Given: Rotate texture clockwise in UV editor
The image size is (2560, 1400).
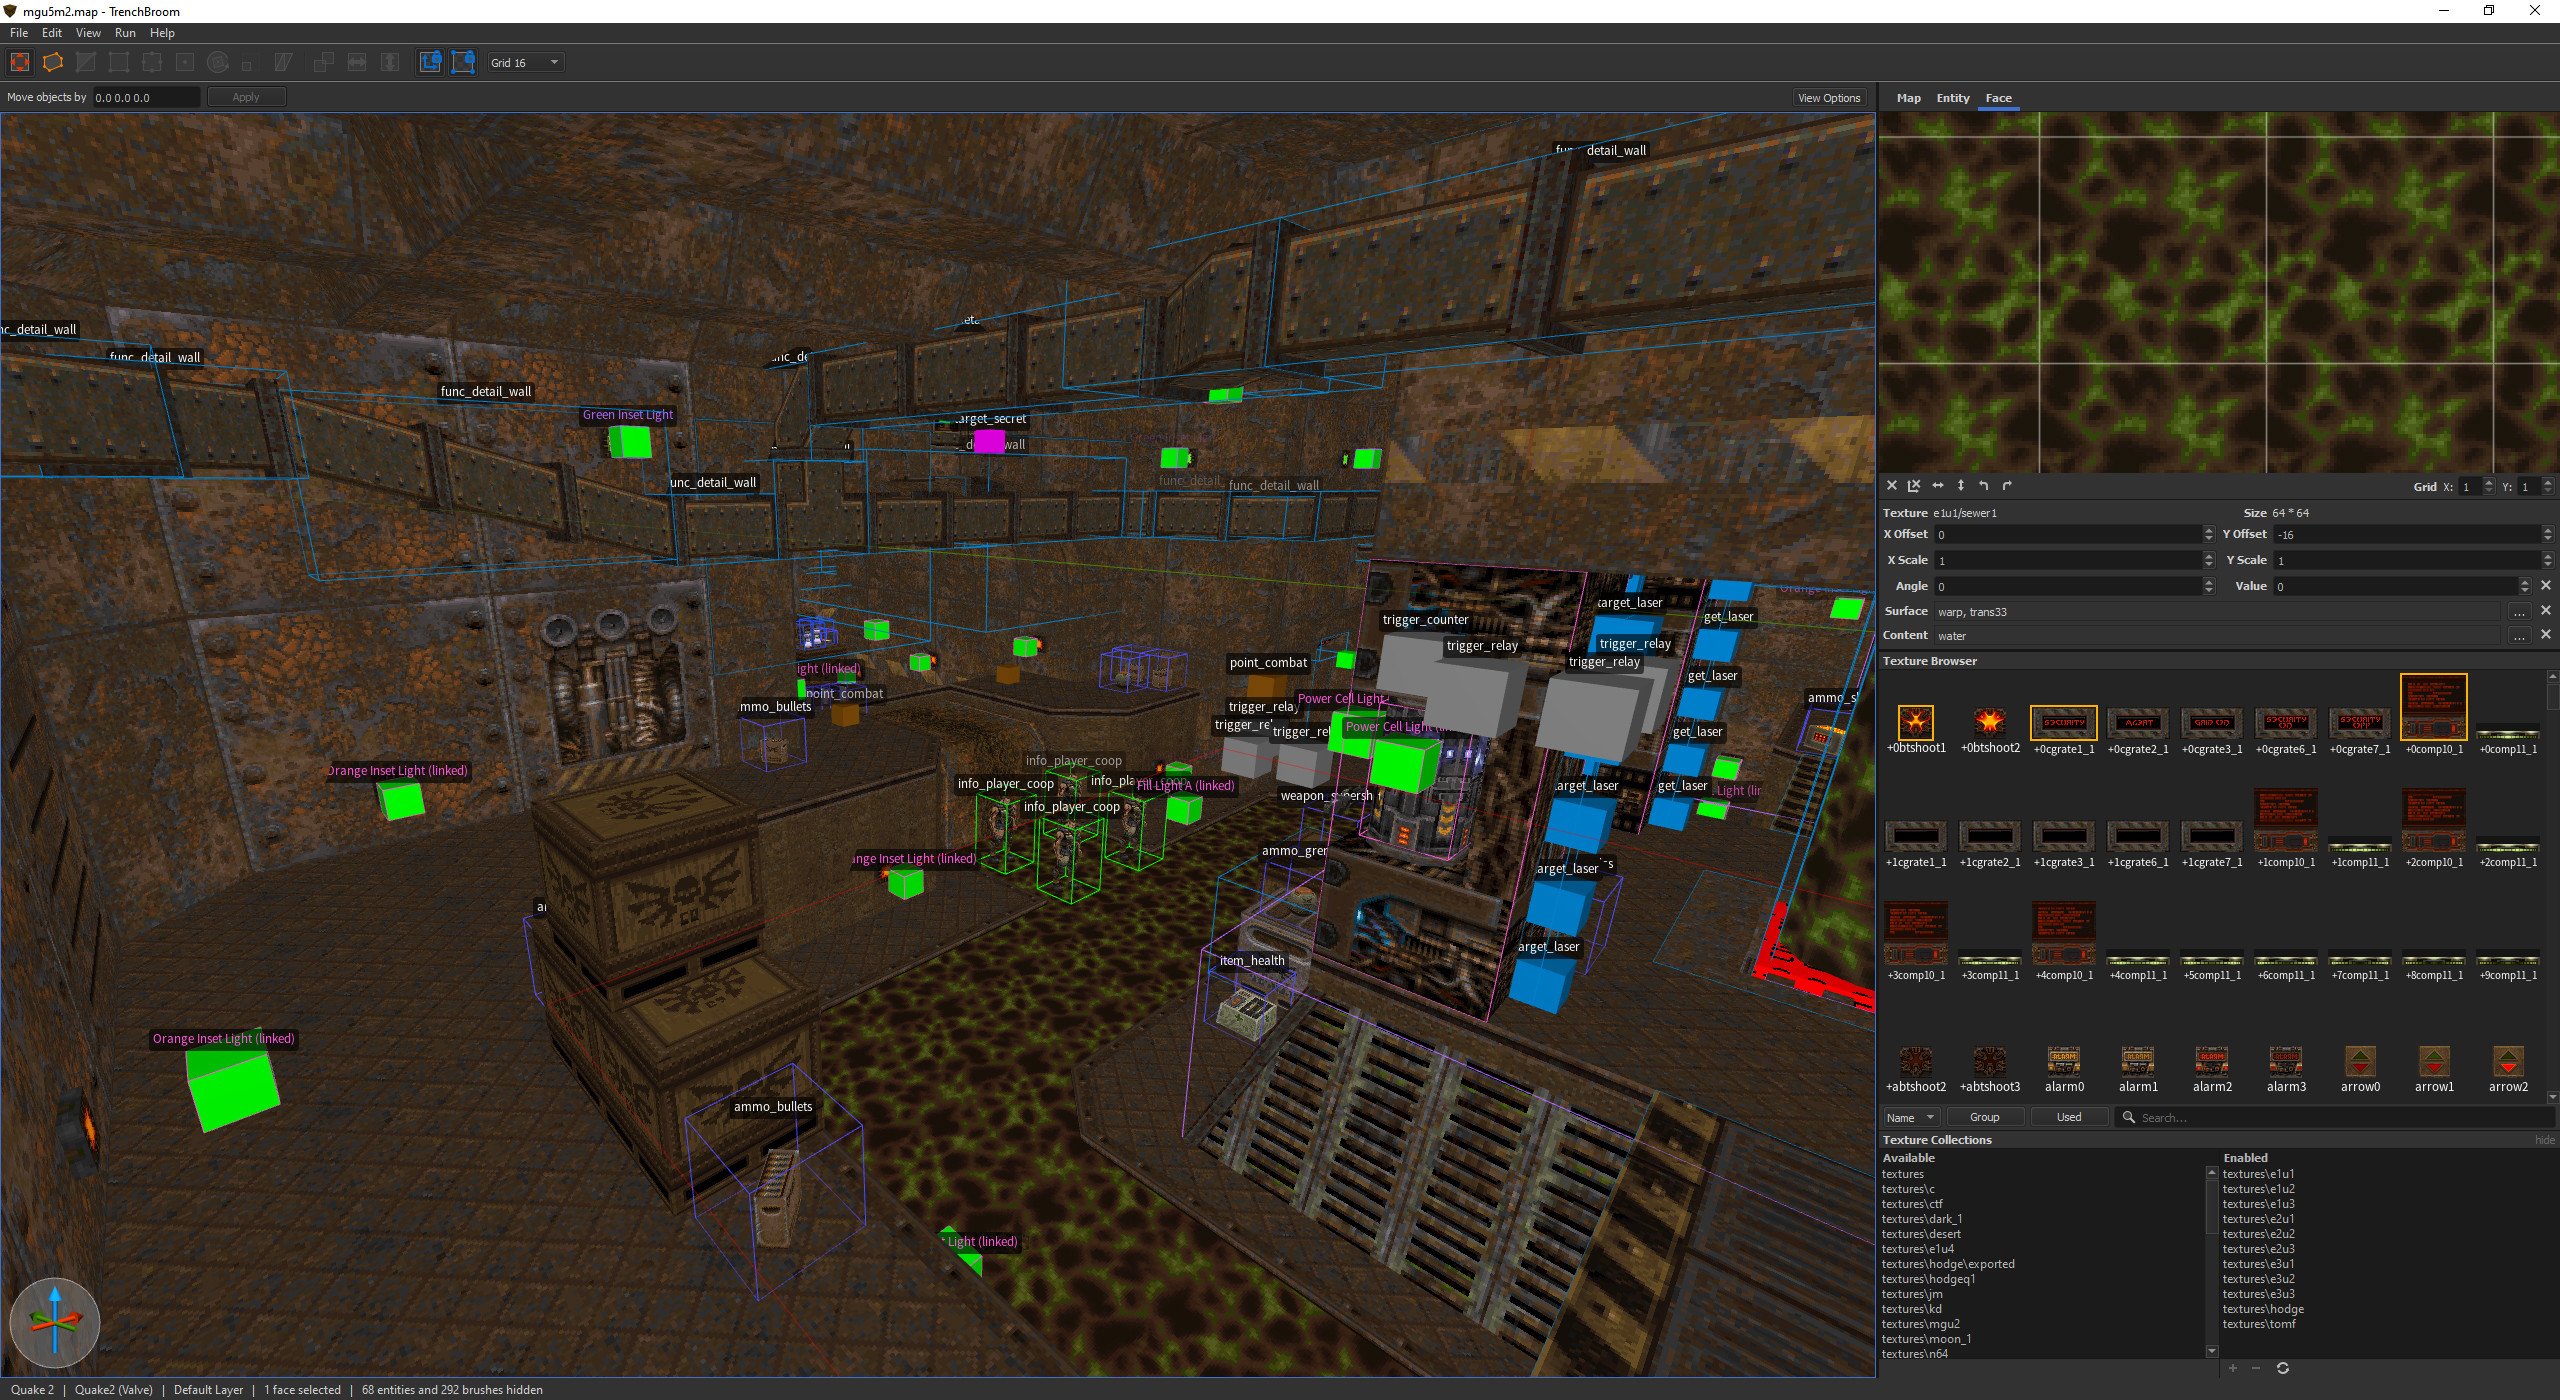Looking at the screenshot, I should point(2006,486).
